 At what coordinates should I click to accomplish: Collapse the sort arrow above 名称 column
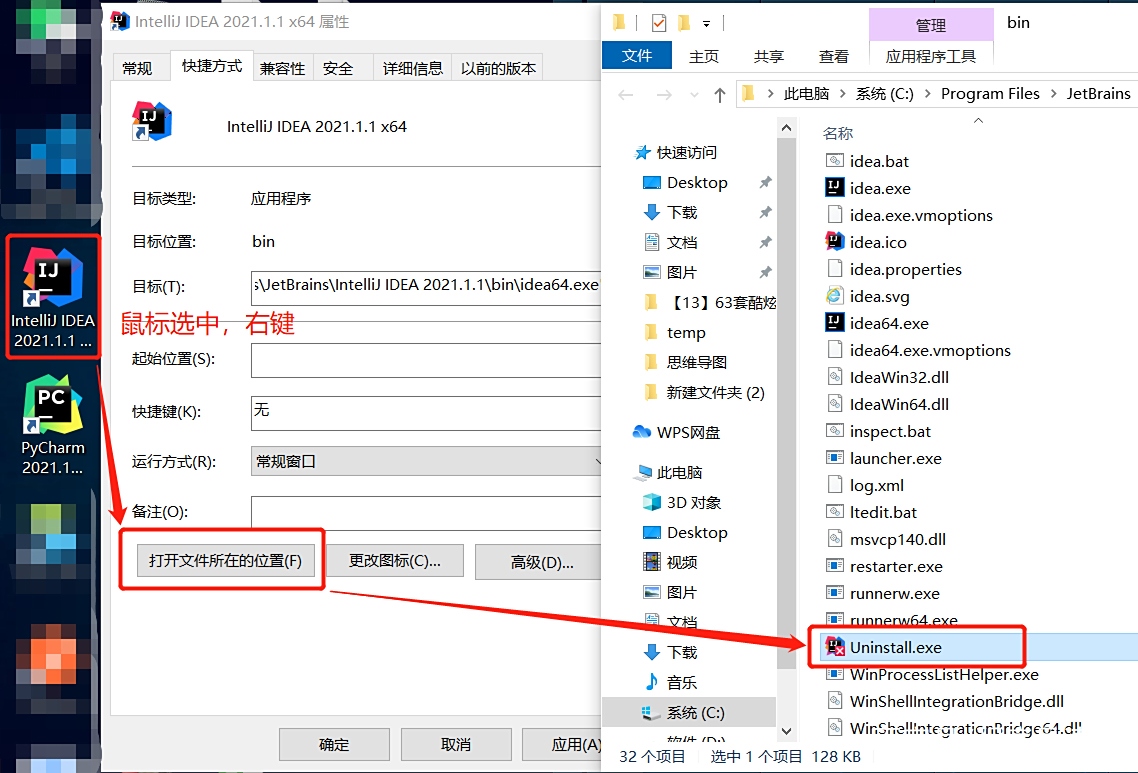[978, 120]
